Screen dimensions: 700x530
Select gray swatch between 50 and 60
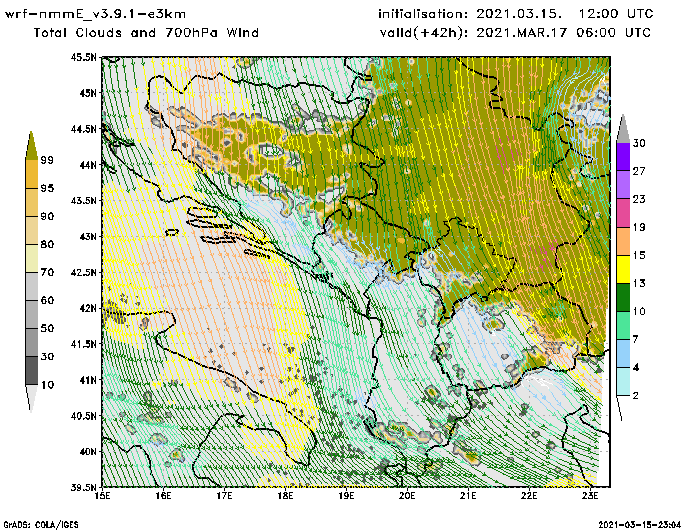32,315
